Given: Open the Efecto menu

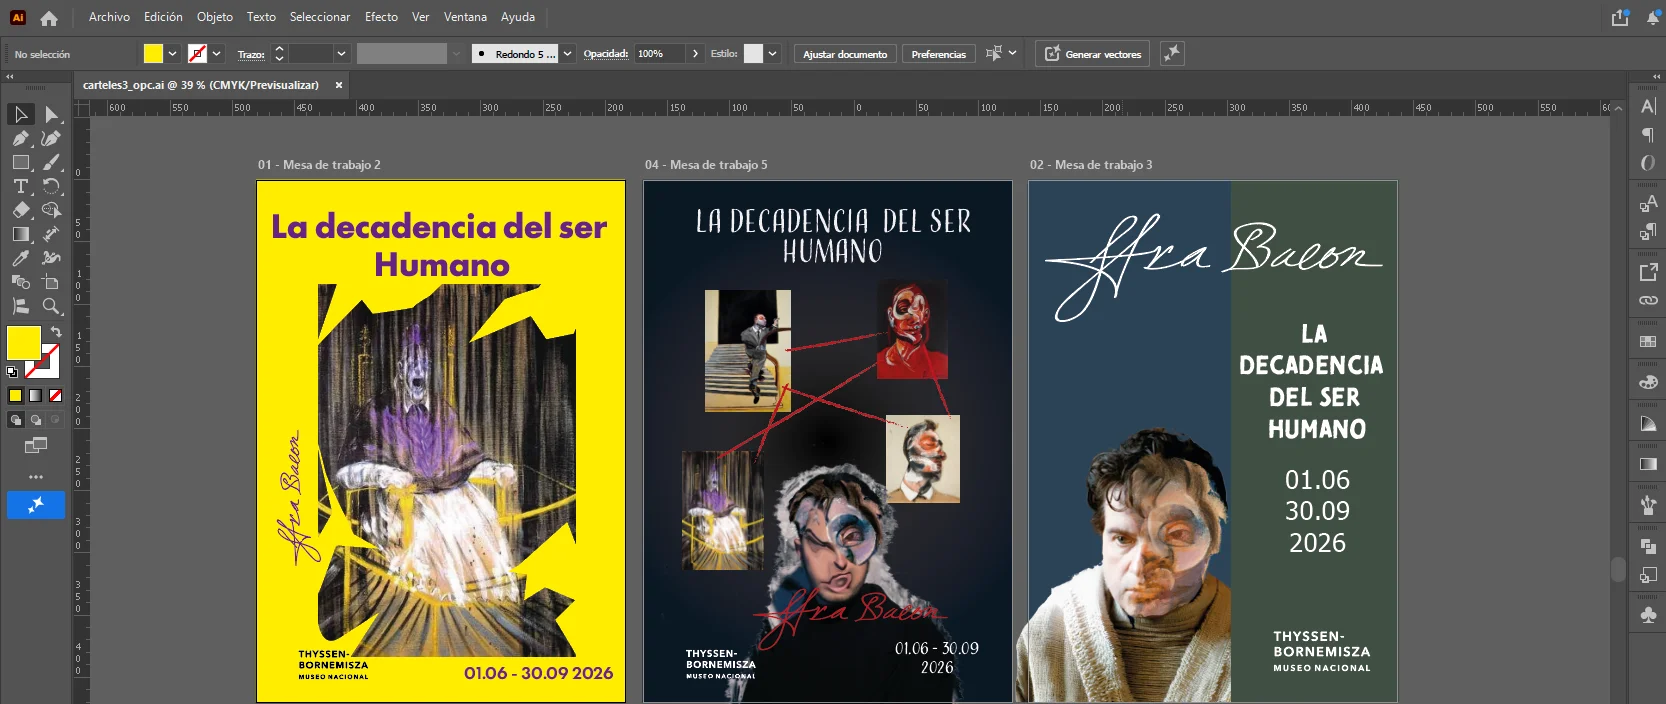Looking at the screenshot, I should point(381,17).
